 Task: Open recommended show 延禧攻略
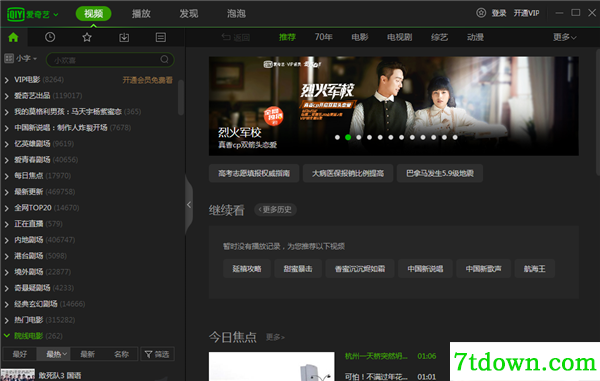click(x=247, y=269)
